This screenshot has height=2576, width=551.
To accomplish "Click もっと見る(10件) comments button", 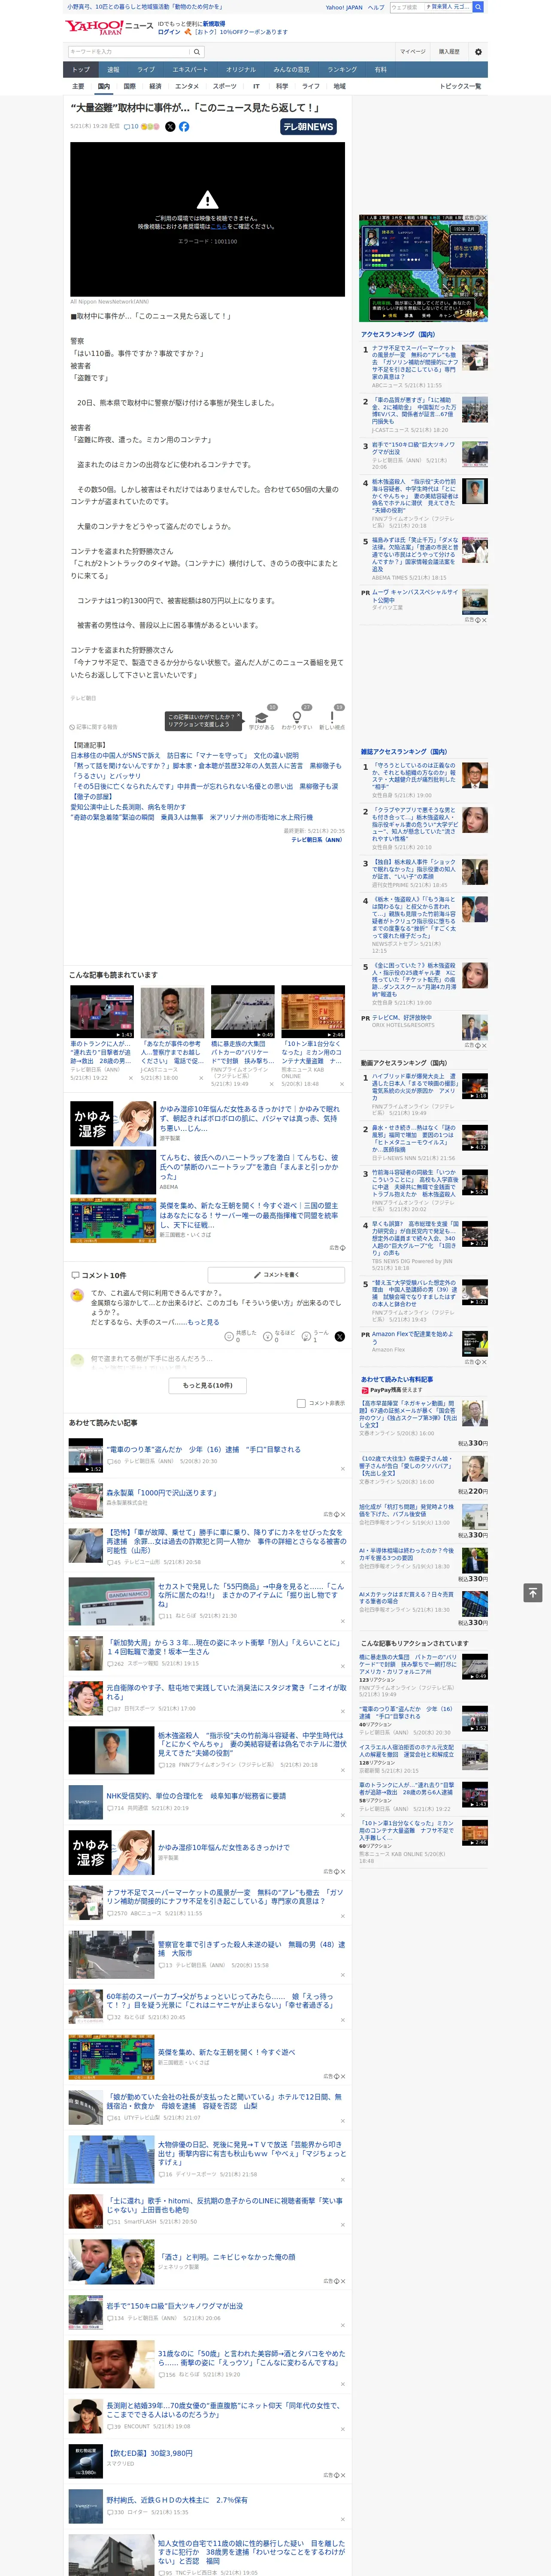I will coord(207,1386).
